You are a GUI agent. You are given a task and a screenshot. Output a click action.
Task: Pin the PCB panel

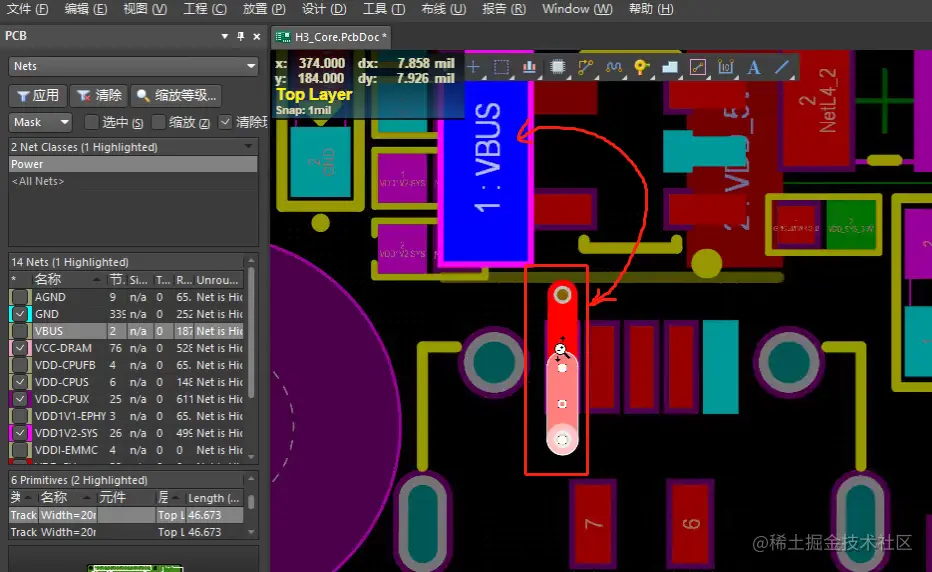pos(240,36)
